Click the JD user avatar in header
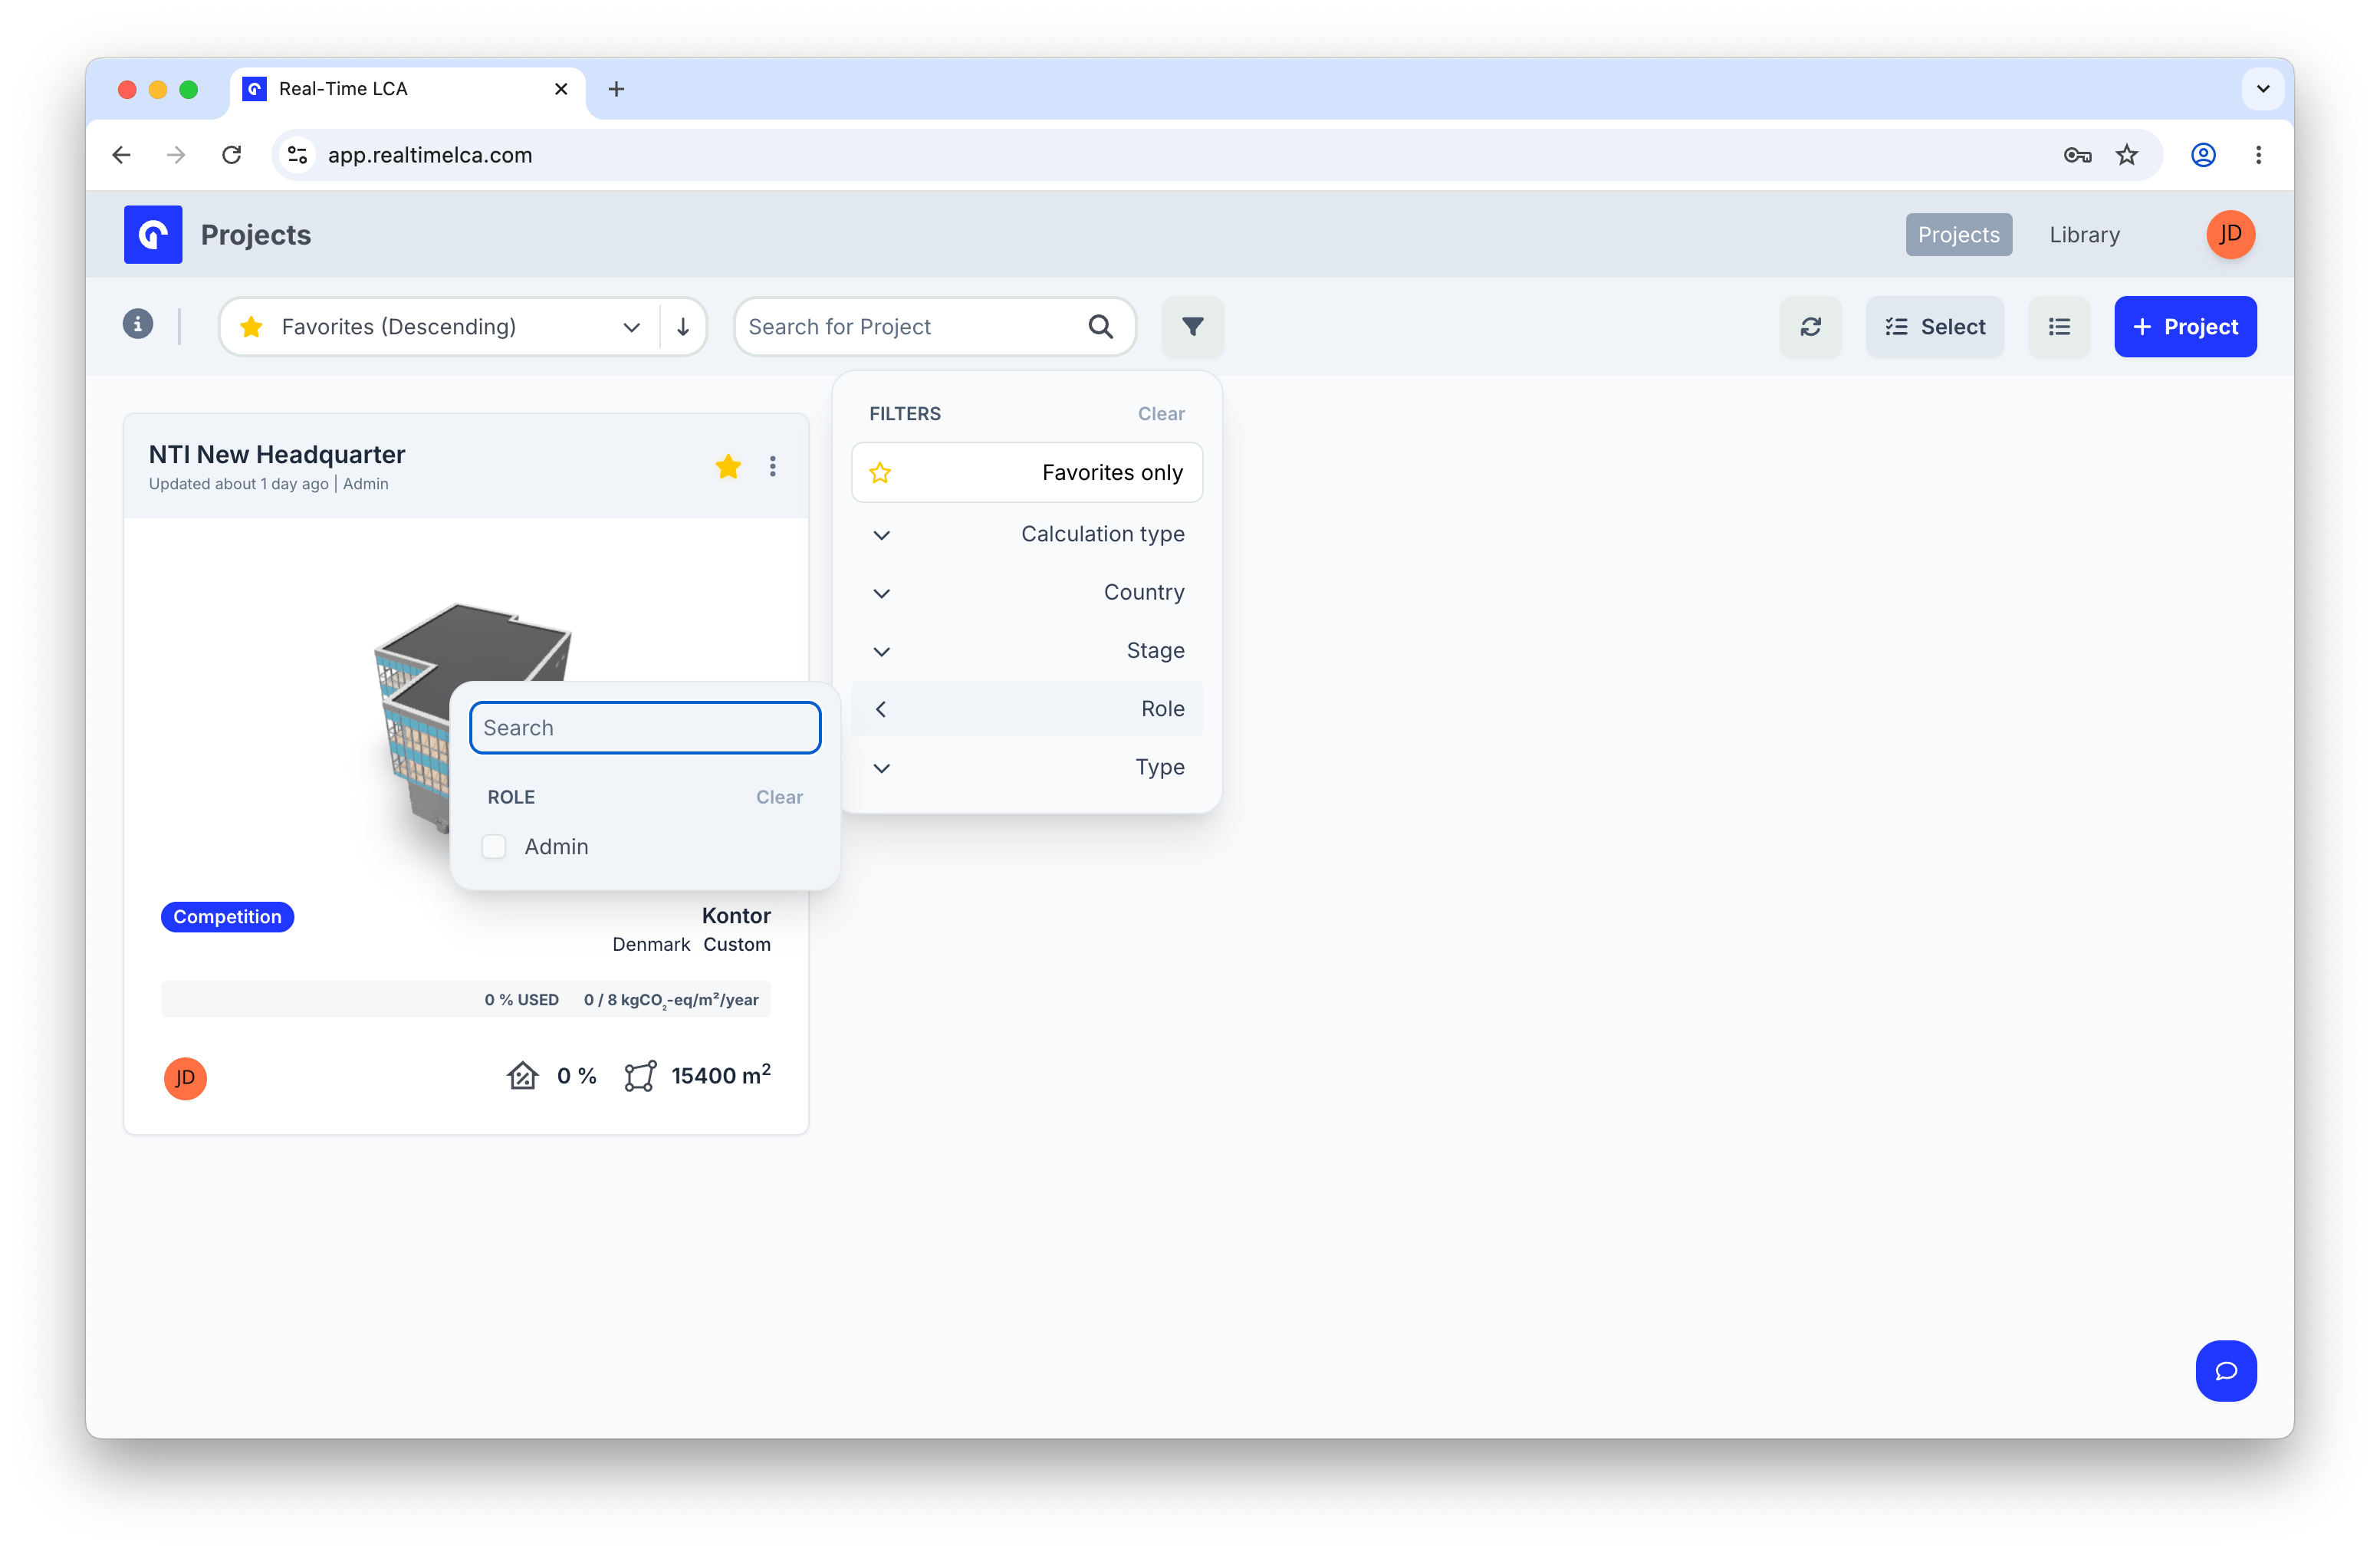 pyautogui.click(x=2230, y=234)
